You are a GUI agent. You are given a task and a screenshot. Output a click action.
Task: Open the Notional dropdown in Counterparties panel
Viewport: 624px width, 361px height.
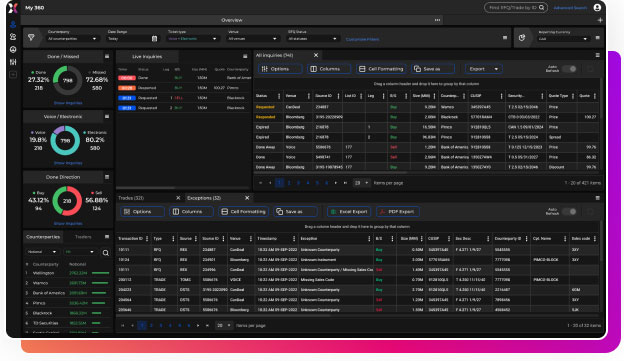tap(41, 252)
